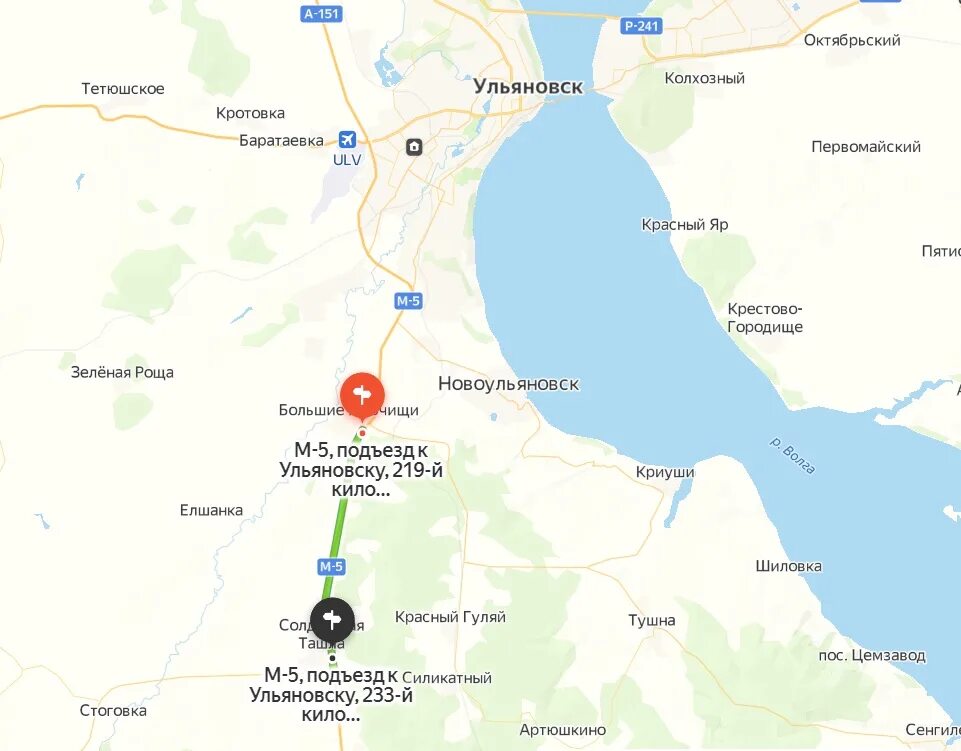Viewport: 961px width, 751px height.
Task: Click the Красный Гуляй label
Action: coord(450,617)
